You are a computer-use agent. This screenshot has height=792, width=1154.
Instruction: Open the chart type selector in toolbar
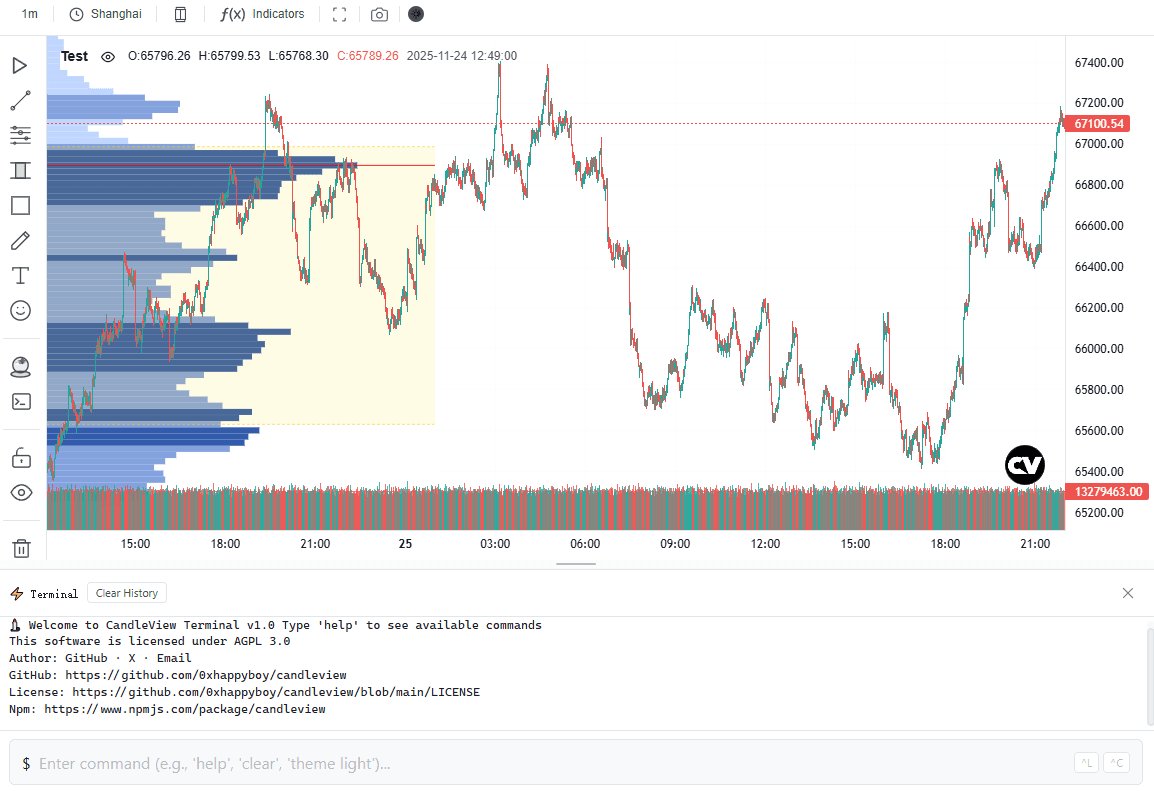click(180, 14)
